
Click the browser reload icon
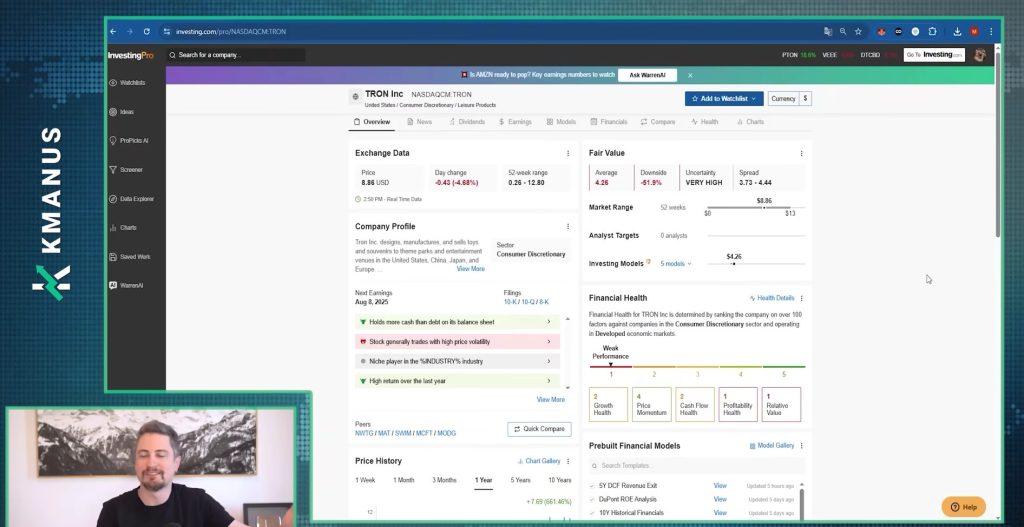point(147,32)
